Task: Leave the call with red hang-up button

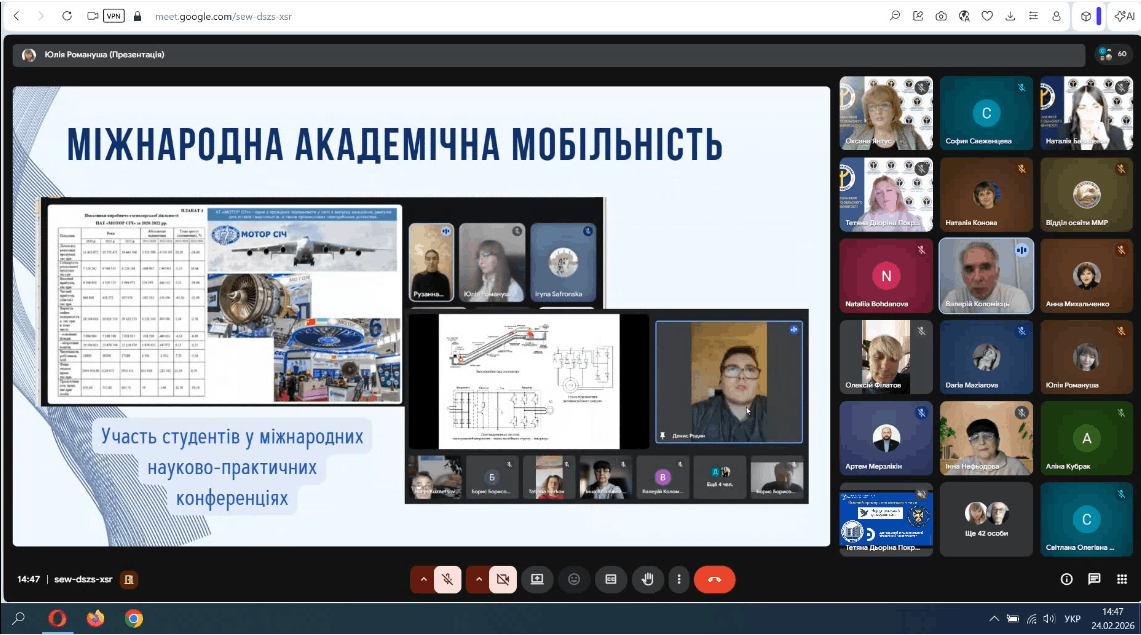Action: coord(714,579)
